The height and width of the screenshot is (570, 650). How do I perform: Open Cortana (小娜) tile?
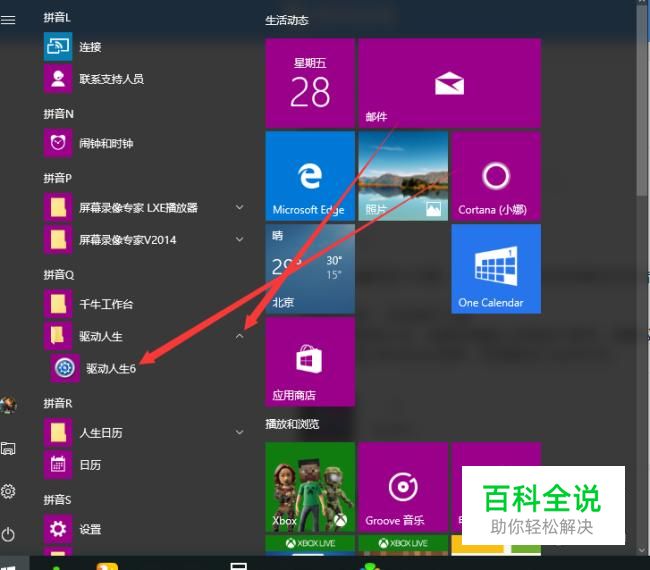coord(496,176)
